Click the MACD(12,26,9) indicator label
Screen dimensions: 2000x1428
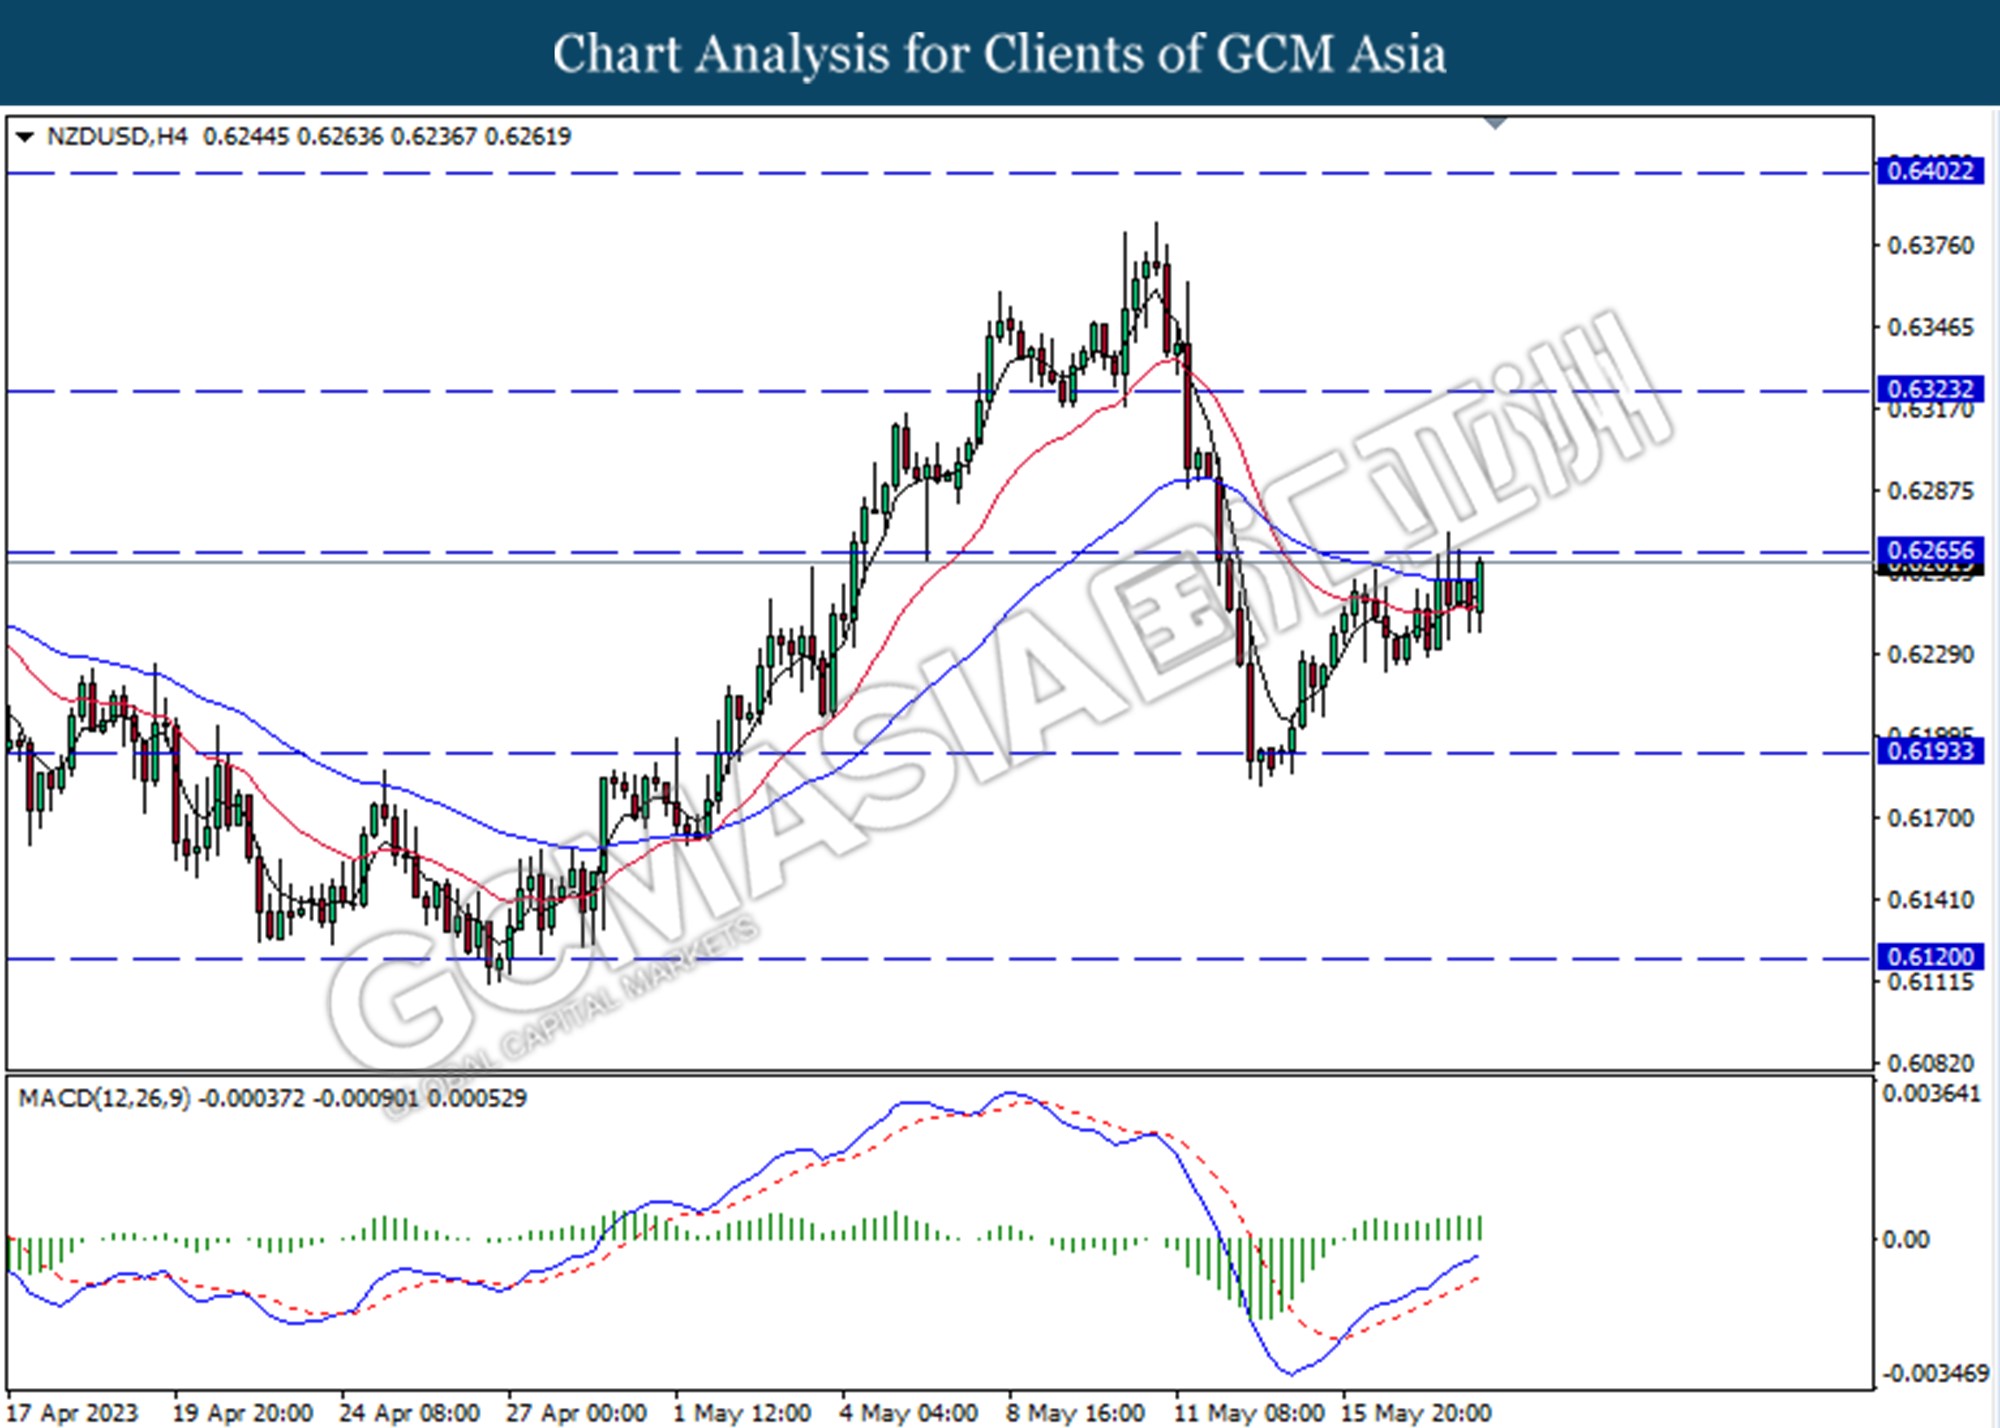pyautogui.click(x=104, y=1099)
